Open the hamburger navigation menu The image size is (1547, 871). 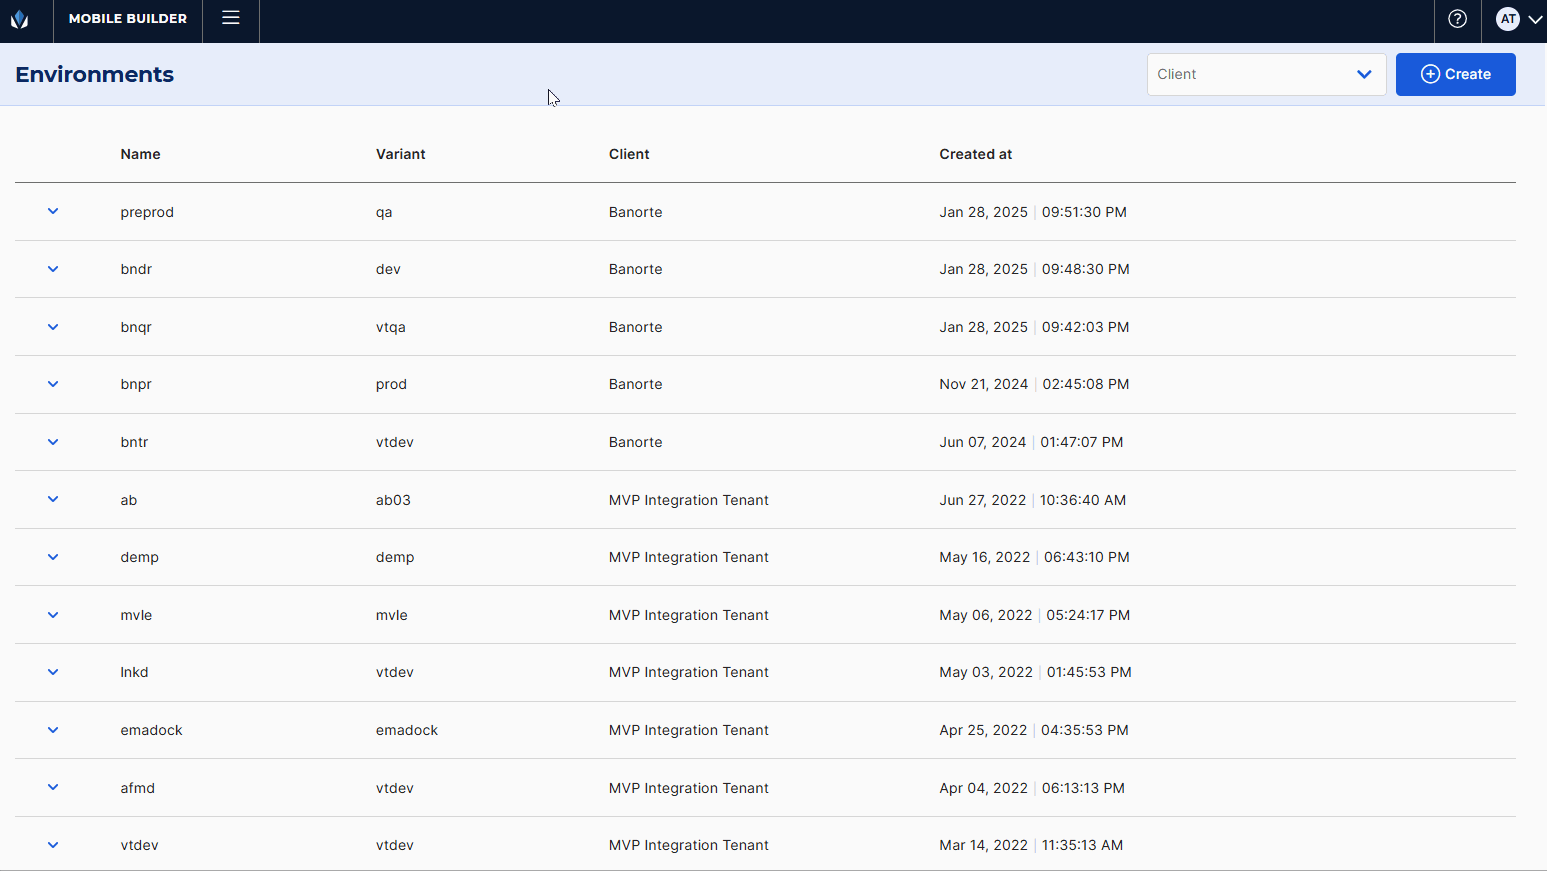(x=231, y=18)
